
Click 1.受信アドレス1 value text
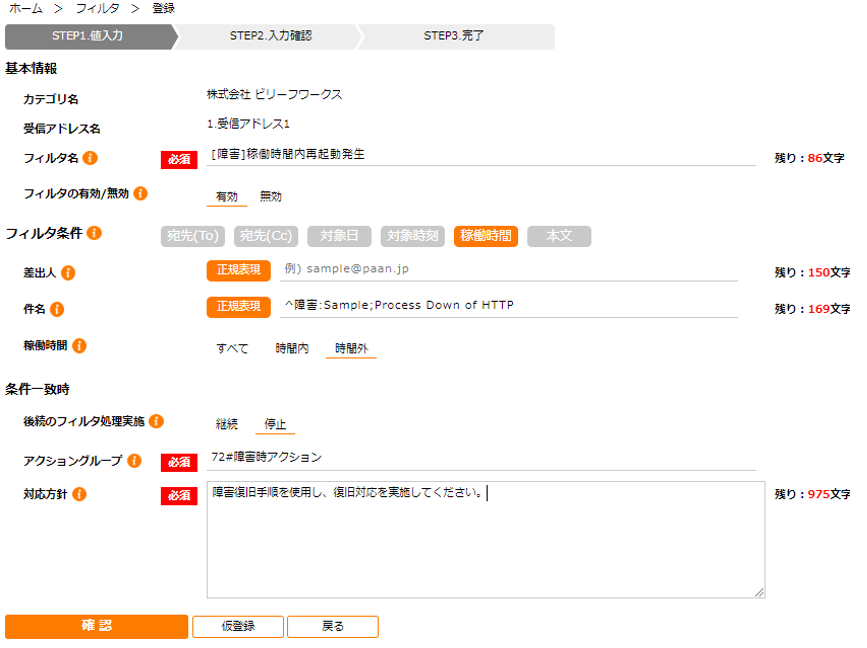pyautogui.click(x=248, y=124)
